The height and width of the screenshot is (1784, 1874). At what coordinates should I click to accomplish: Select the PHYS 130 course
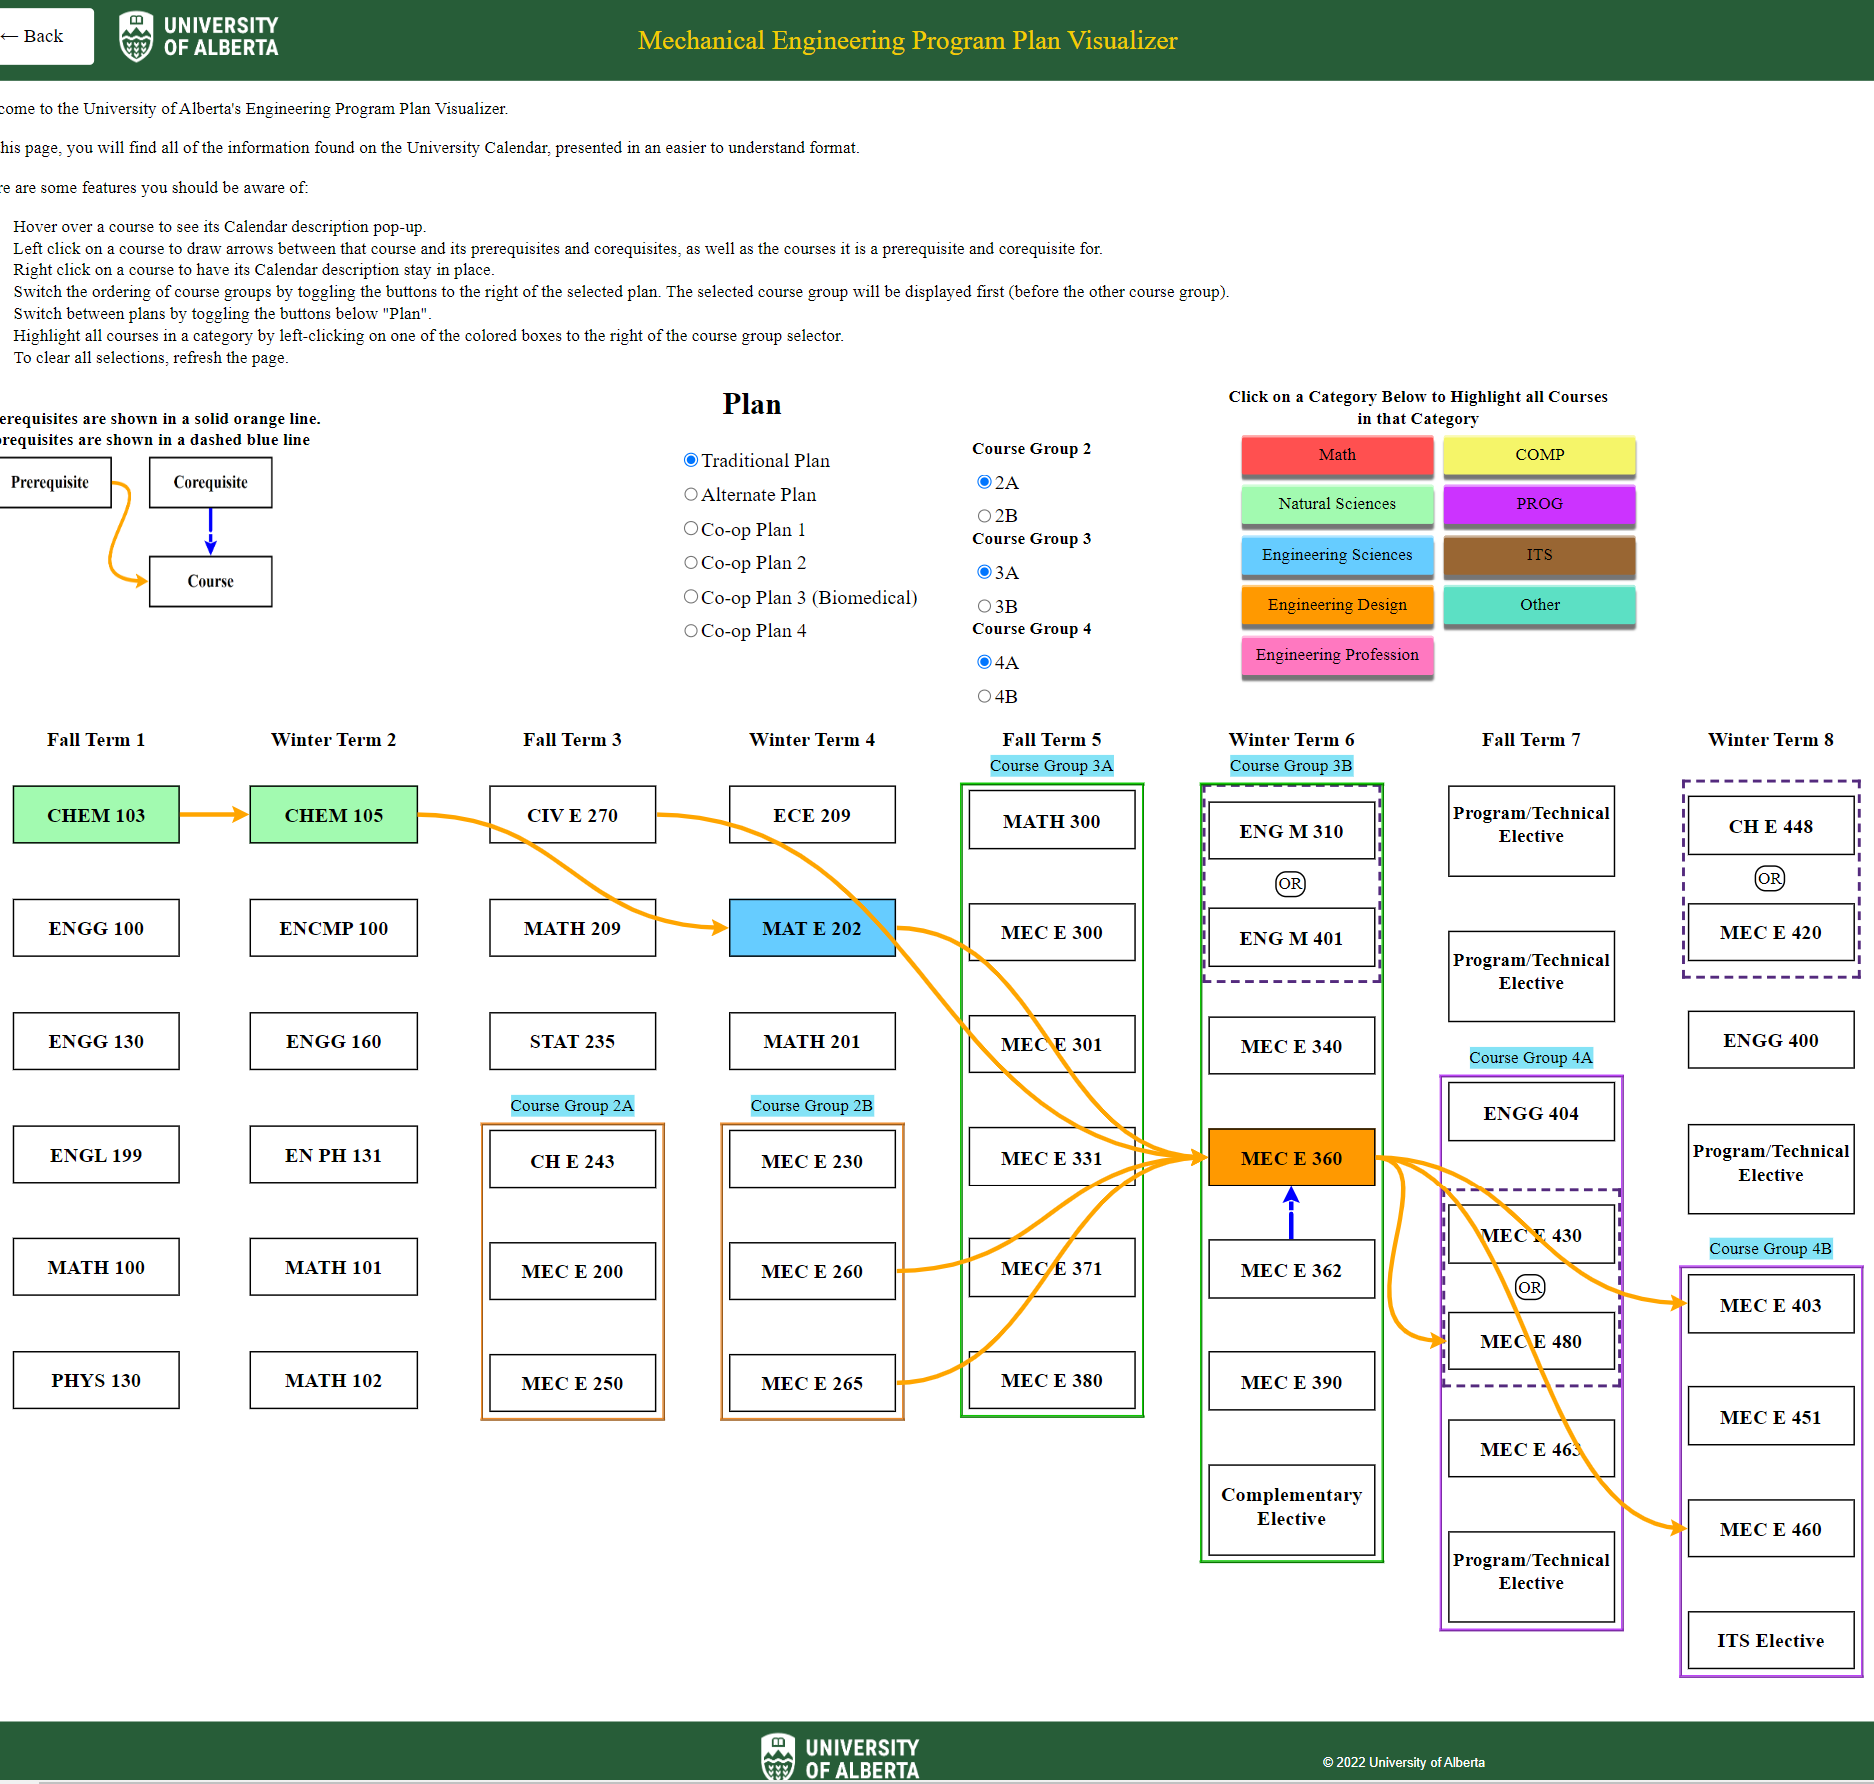96,1380
